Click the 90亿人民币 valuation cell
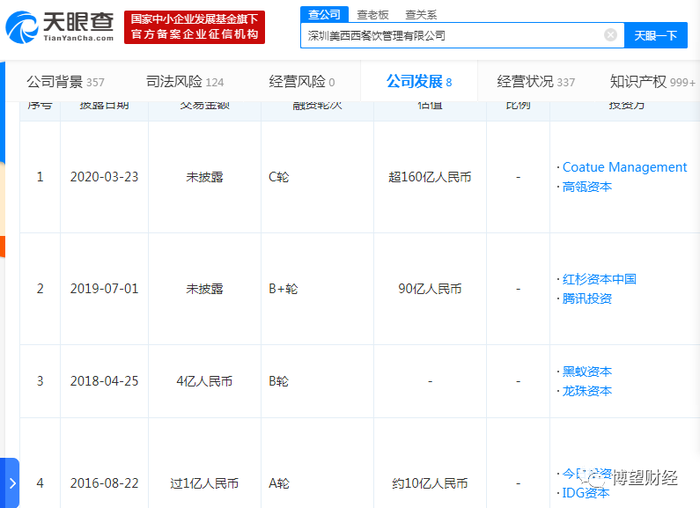 (429, 289)
